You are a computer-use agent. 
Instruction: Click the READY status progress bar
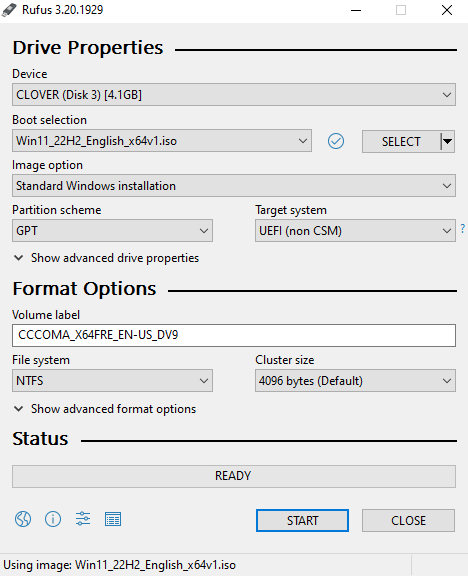pyautogui.click(x=234, y=476)
